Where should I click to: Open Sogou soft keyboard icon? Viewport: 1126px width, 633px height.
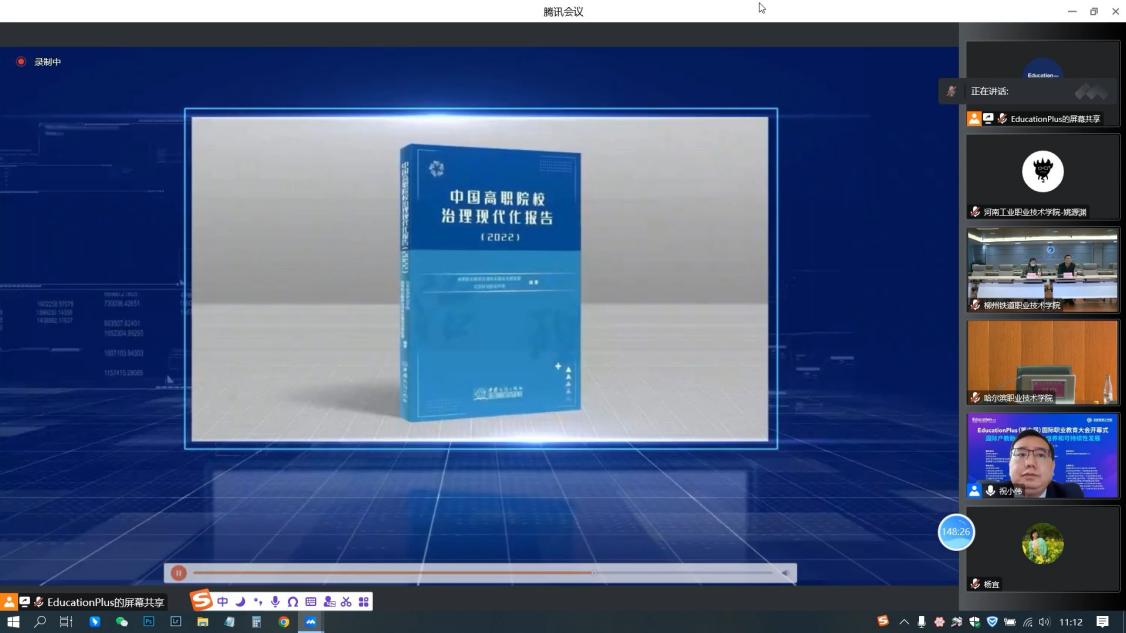point(311,602)
